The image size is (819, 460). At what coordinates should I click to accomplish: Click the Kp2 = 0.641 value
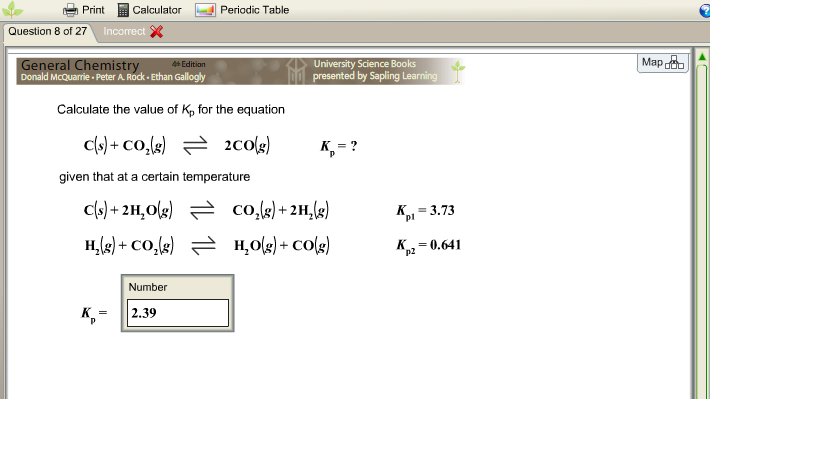[x=428, y=245]
